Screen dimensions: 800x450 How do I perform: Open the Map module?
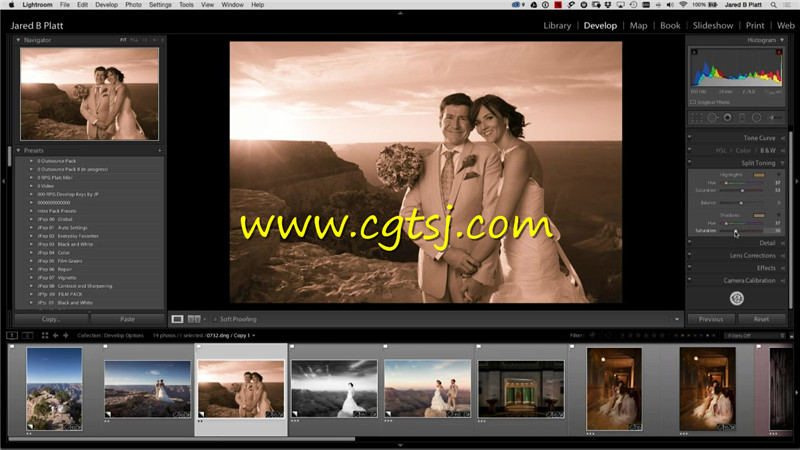(x=638, y=26)
